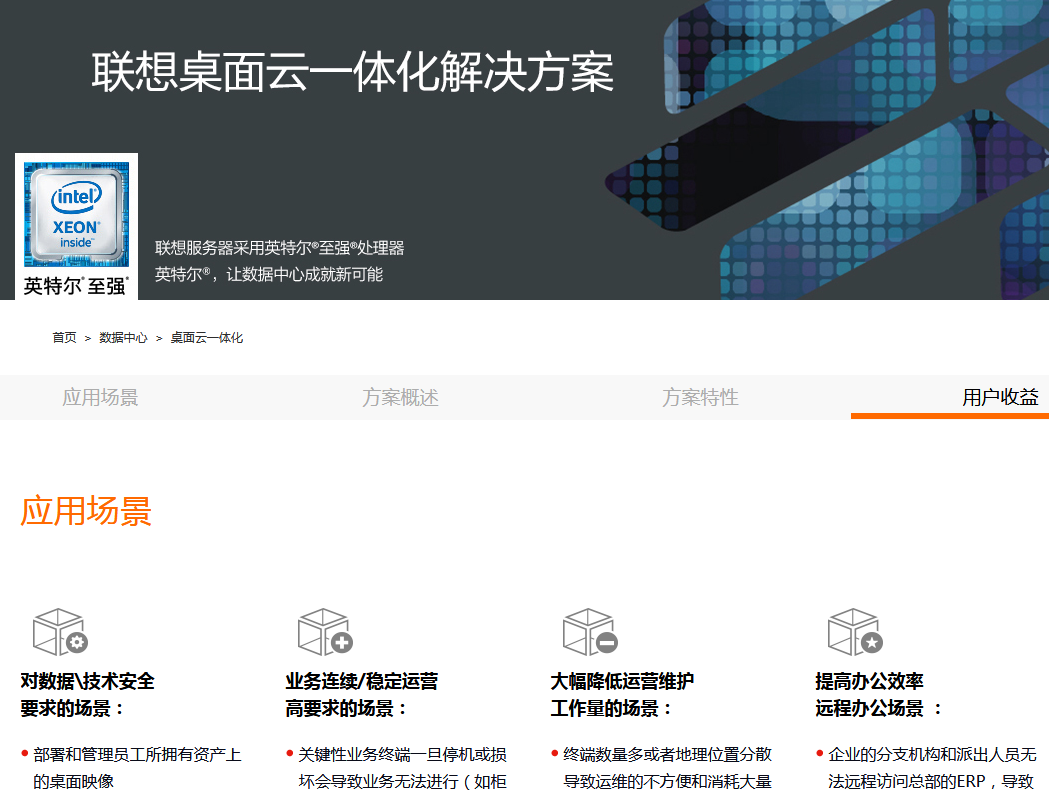The image size is (1049, 799).
Task: Click bullet 企业的分支机构和派出人员无
Action: 932,755
